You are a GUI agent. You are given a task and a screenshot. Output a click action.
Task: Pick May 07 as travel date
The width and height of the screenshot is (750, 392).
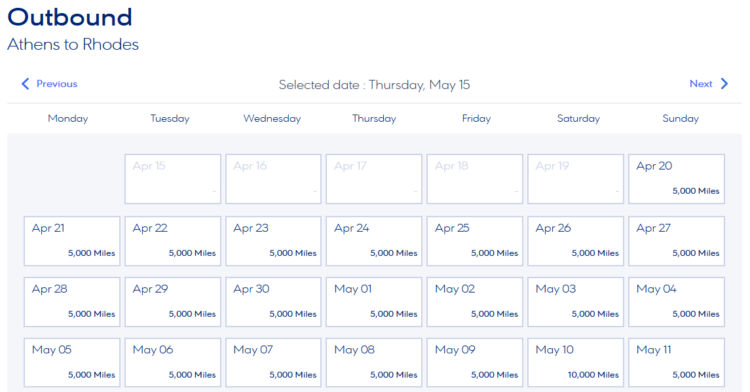(x=273, y=362)
